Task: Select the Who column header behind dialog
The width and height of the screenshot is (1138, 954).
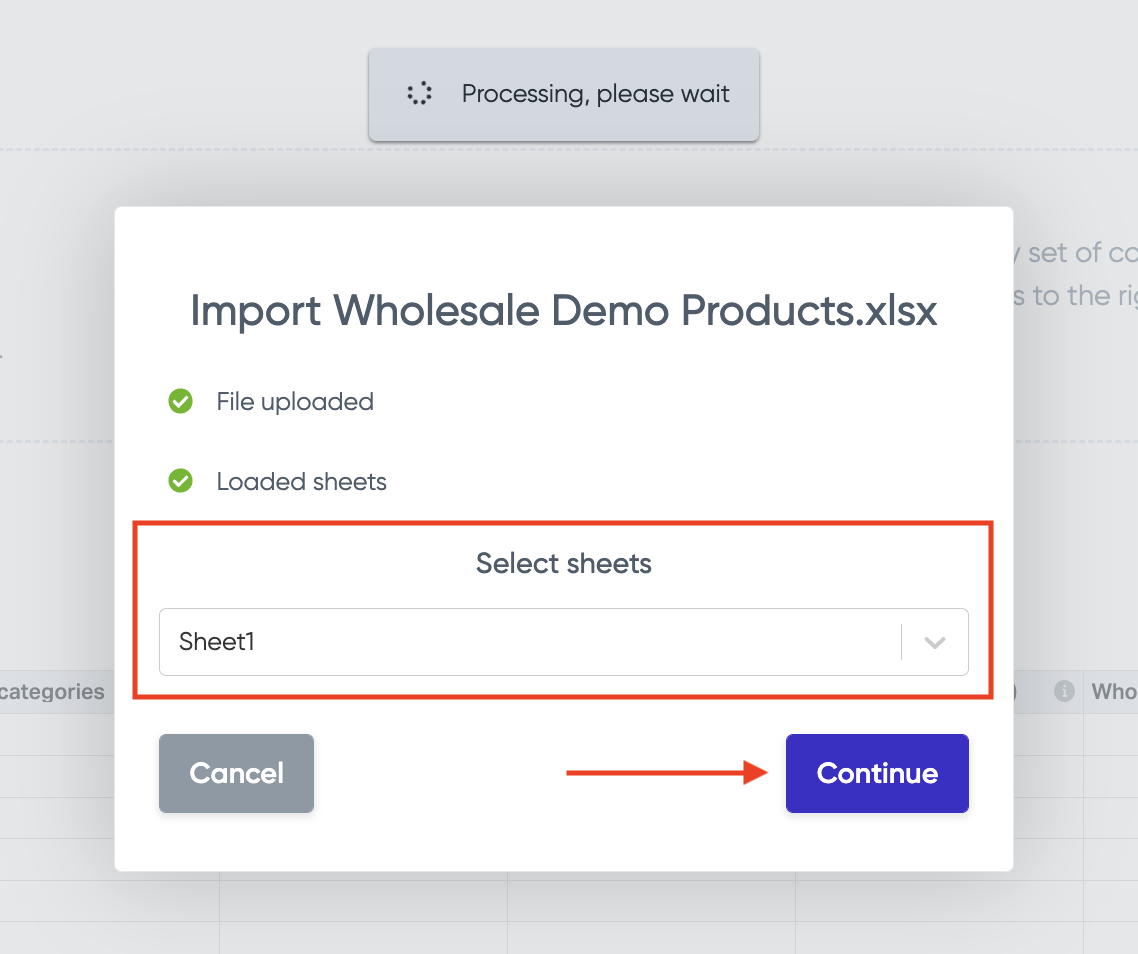Action: (1114, 691)
